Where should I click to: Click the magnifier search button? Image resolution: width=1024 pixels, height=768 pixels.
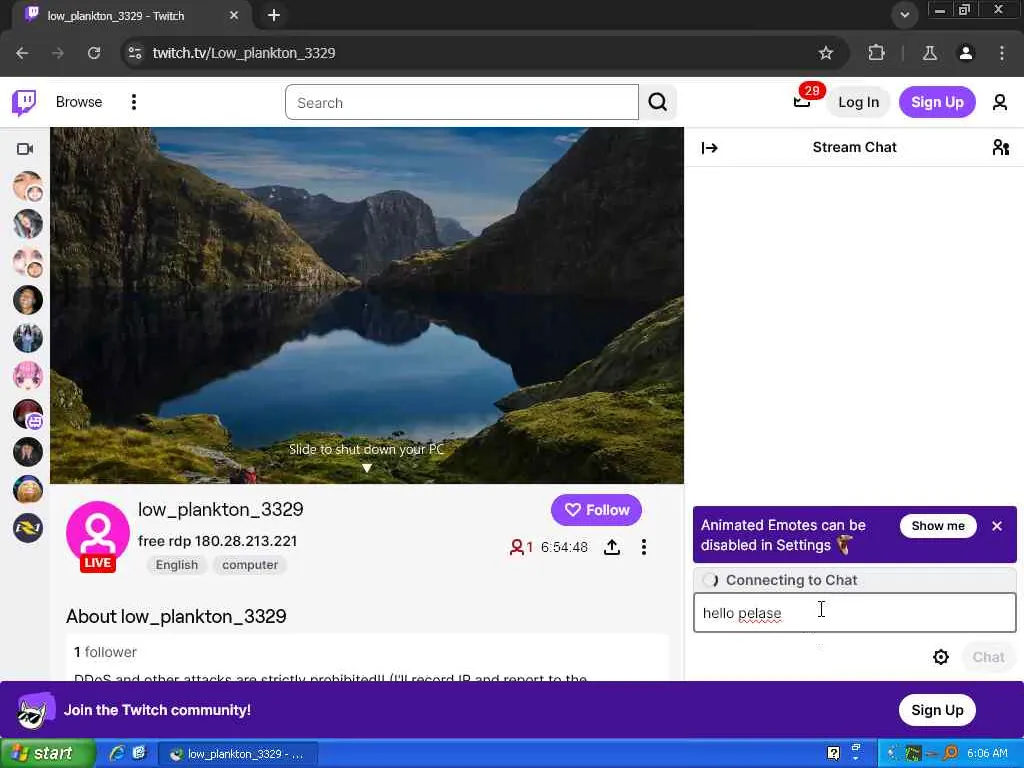click(658, 102)
